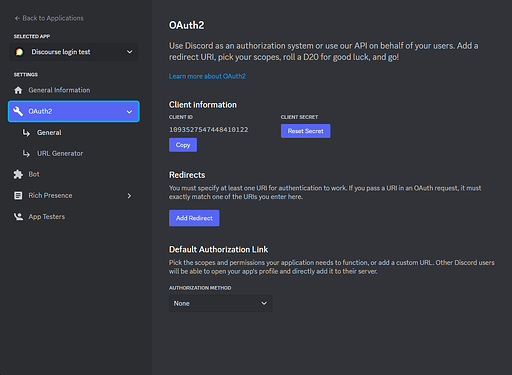Open the selected app dropdown

[74, 52]
